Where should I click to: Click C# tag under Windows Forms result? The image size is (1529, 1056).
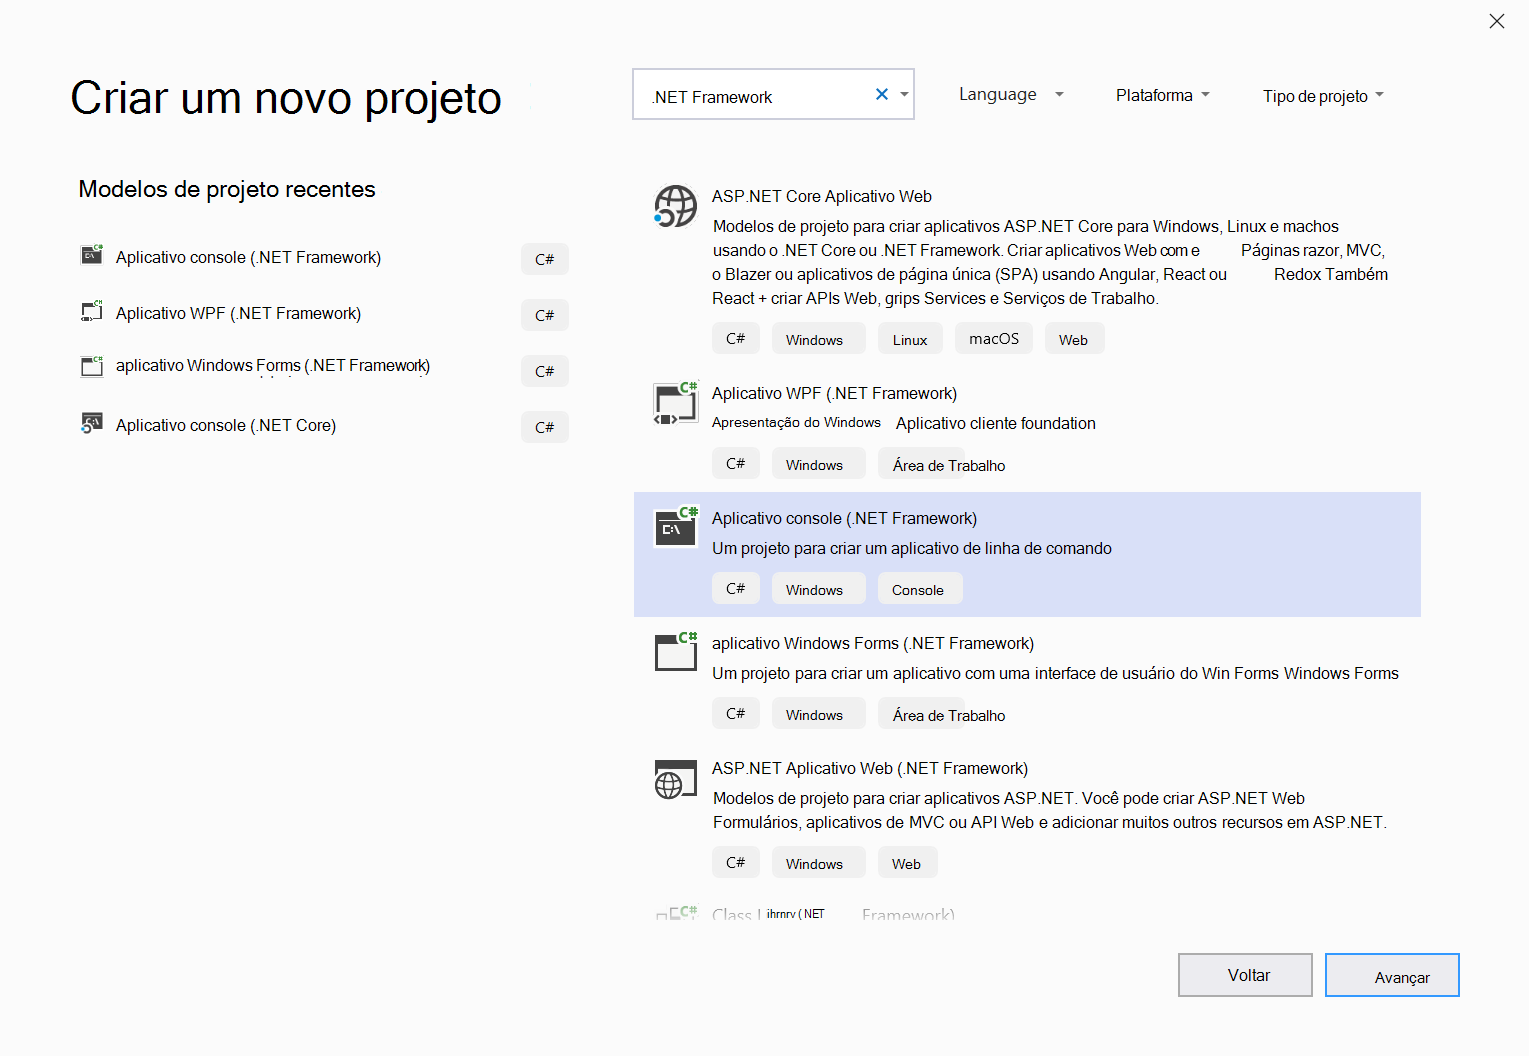pos(736,714)
